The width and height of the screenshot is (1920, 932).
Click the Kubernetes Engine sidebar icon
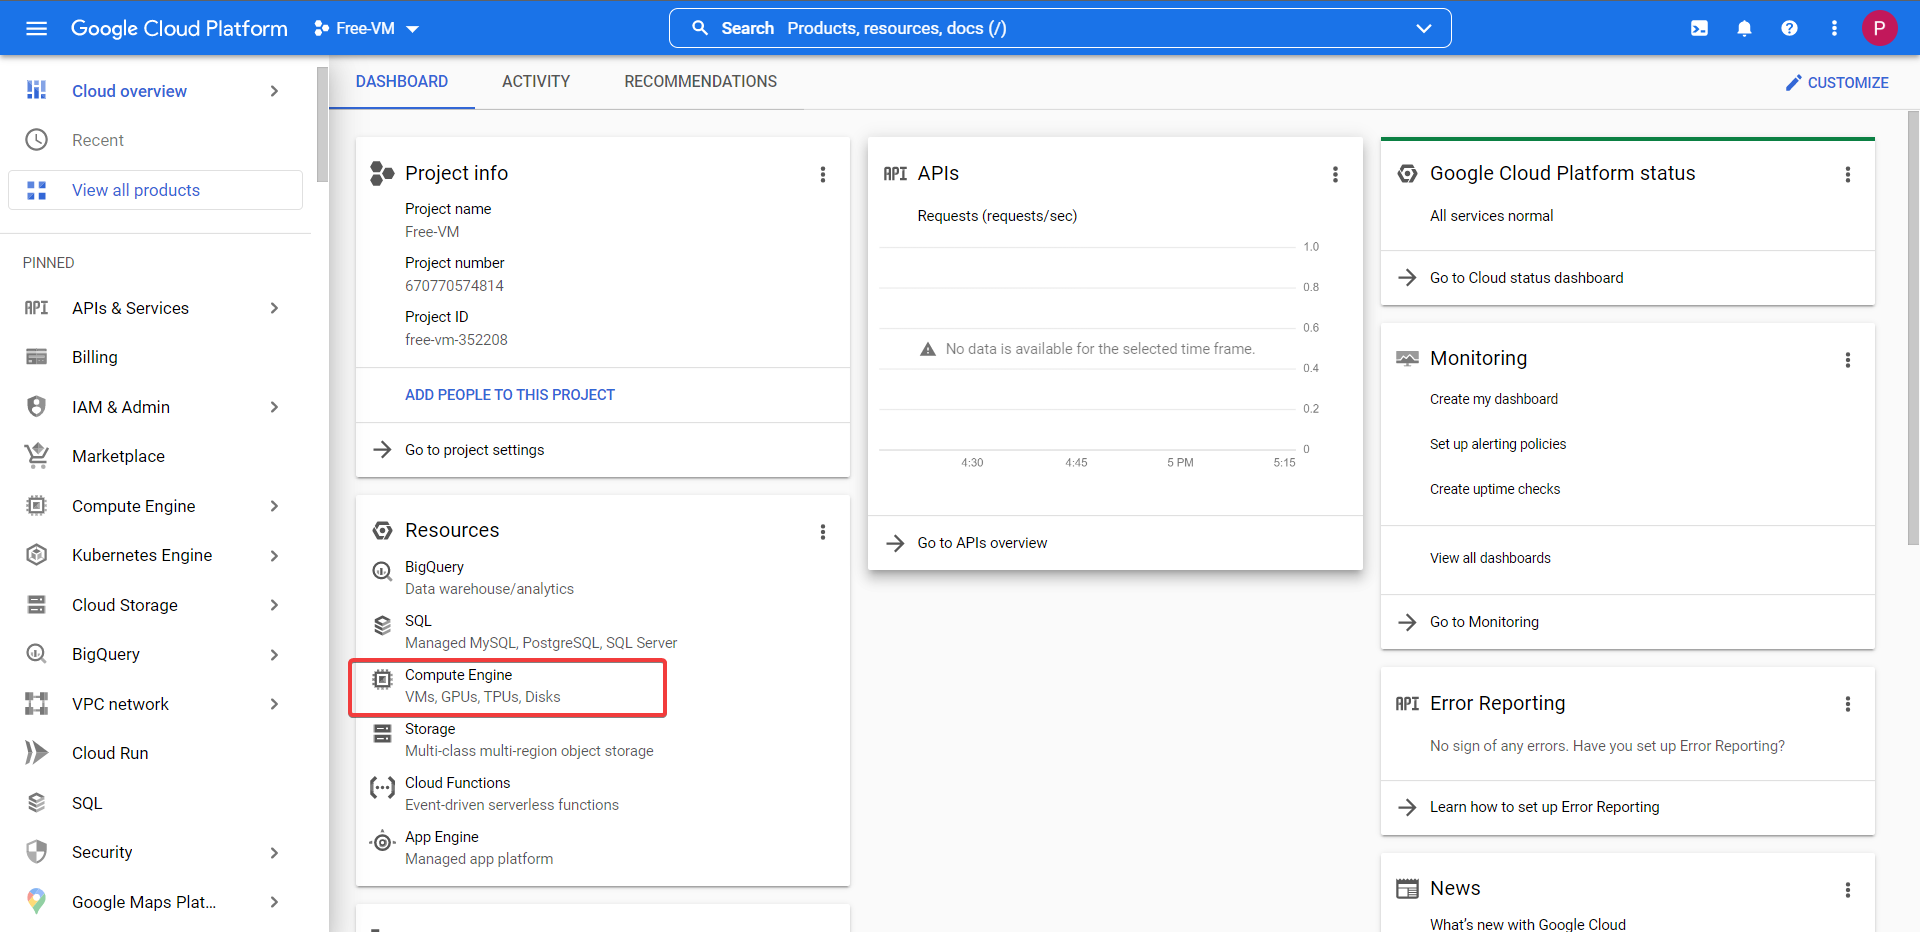tap(37, 555)
